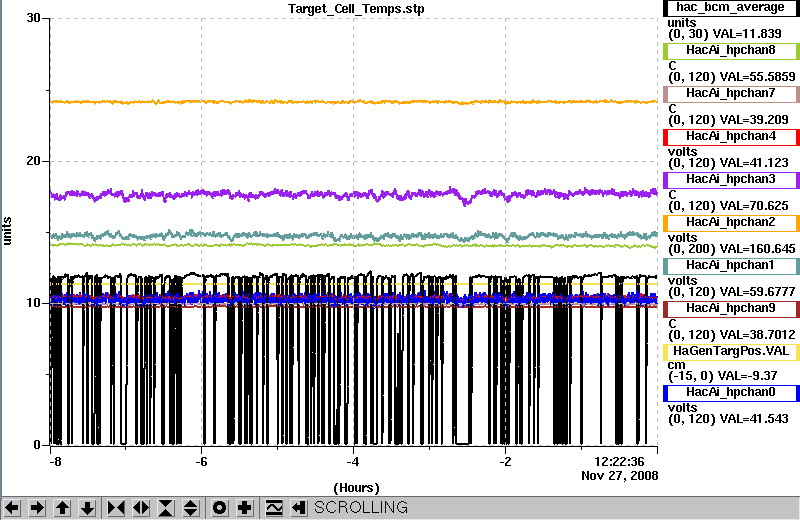This screenshot has height=520, width=800.
Task: Click the SCROLLING status label
Action: click(361, 508)
